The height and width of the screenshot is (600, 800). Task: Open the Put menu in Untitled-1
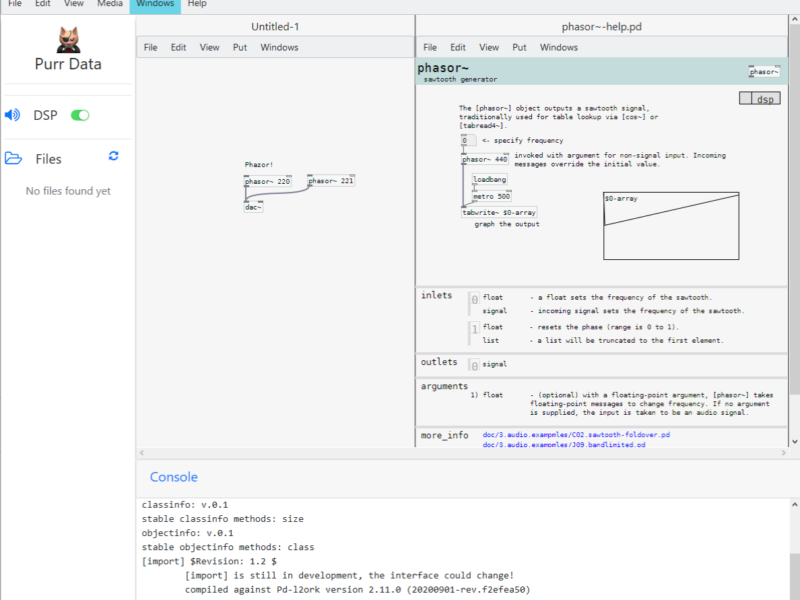click(x=240, y=47)
